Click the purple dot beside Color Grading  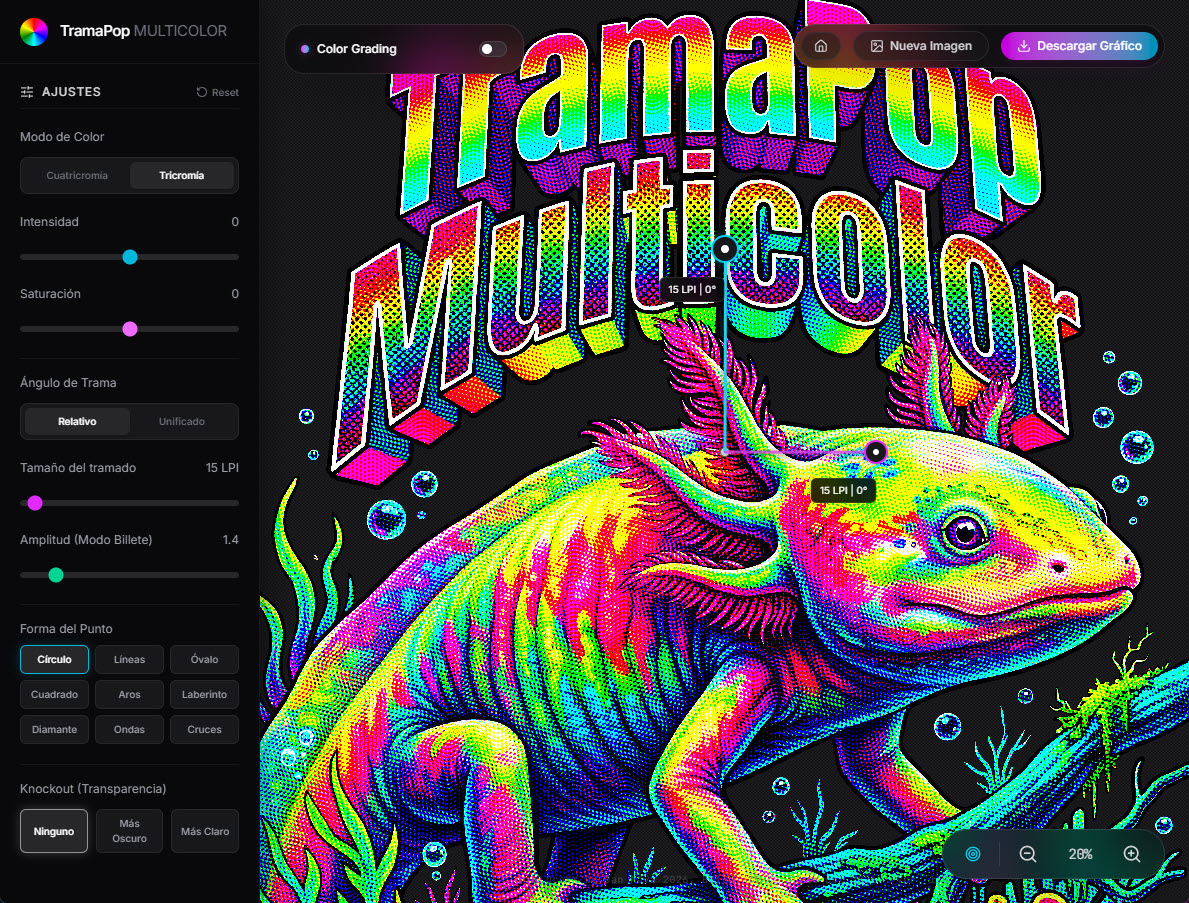coord(305,49)
